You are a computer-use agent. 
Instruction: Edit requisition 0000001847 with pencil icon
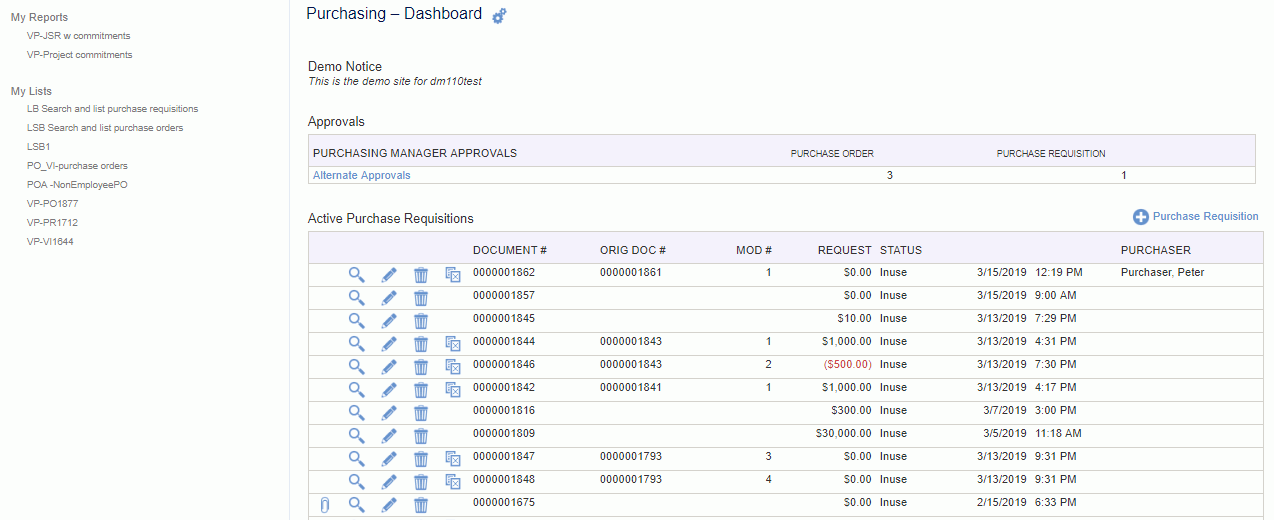[389, 458]
